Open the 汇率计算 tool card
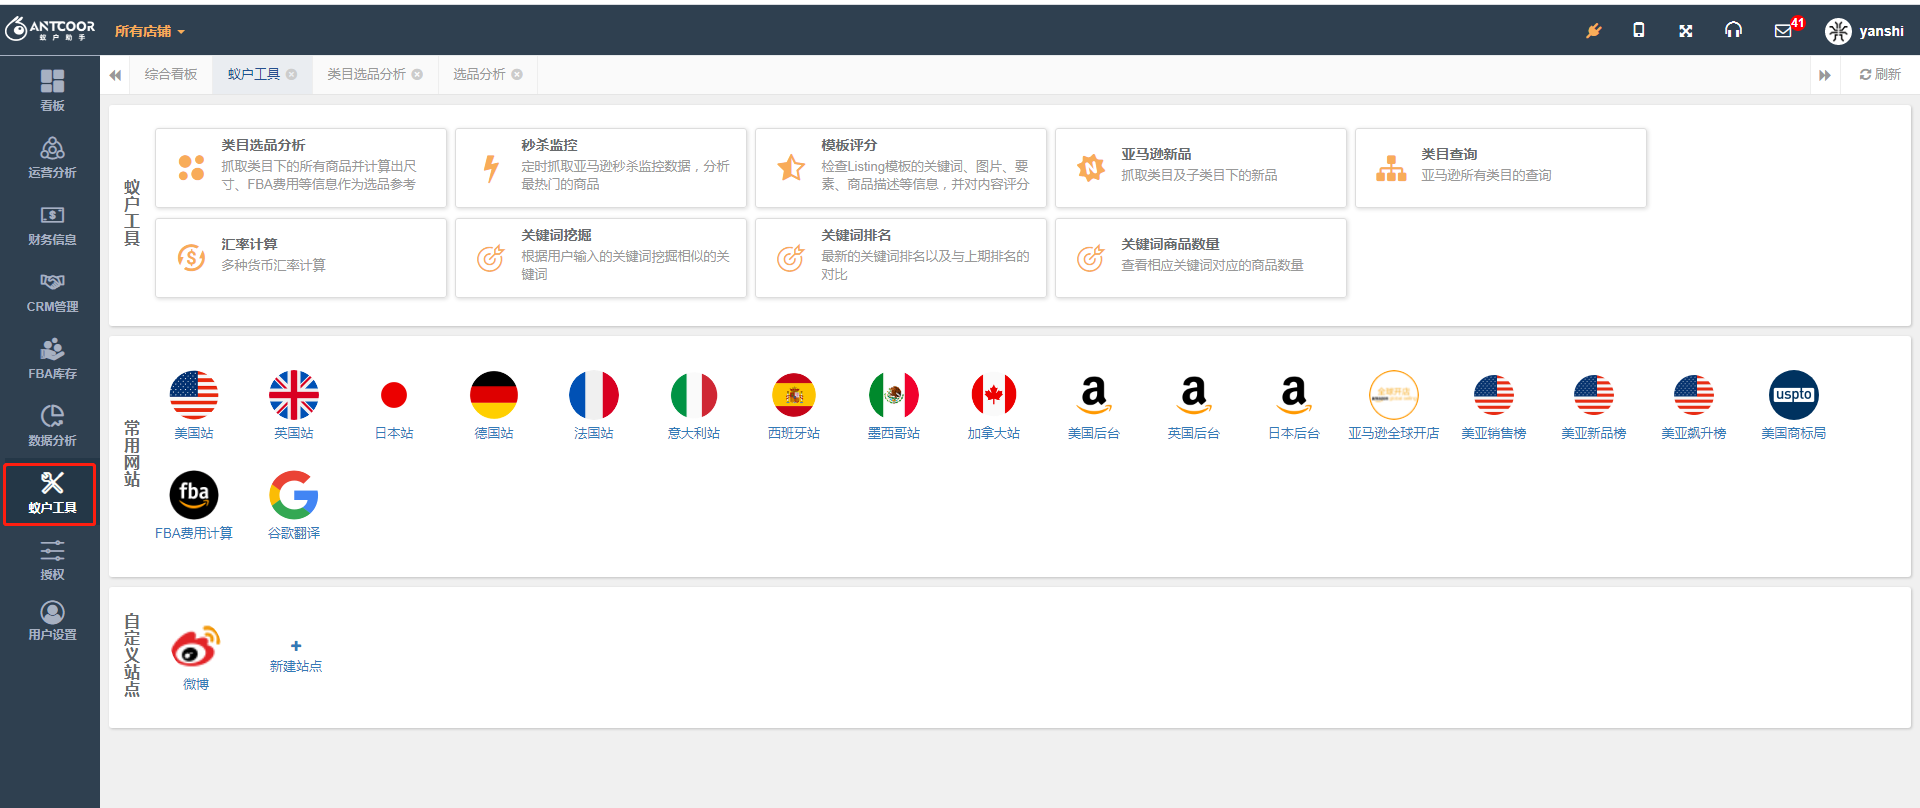 [x=301, y=258]
